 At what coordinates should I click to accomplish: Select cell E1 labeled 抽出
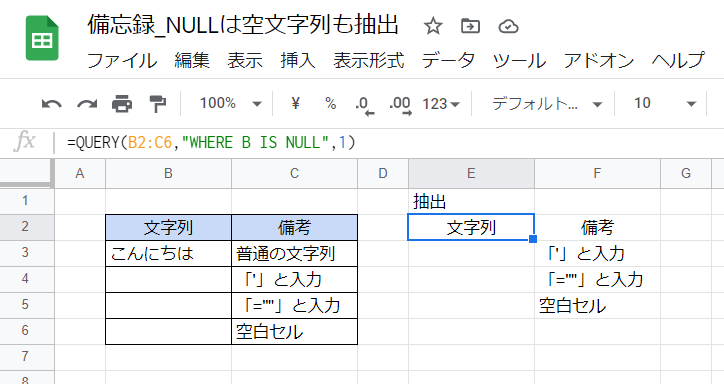(x=471, y=201)
